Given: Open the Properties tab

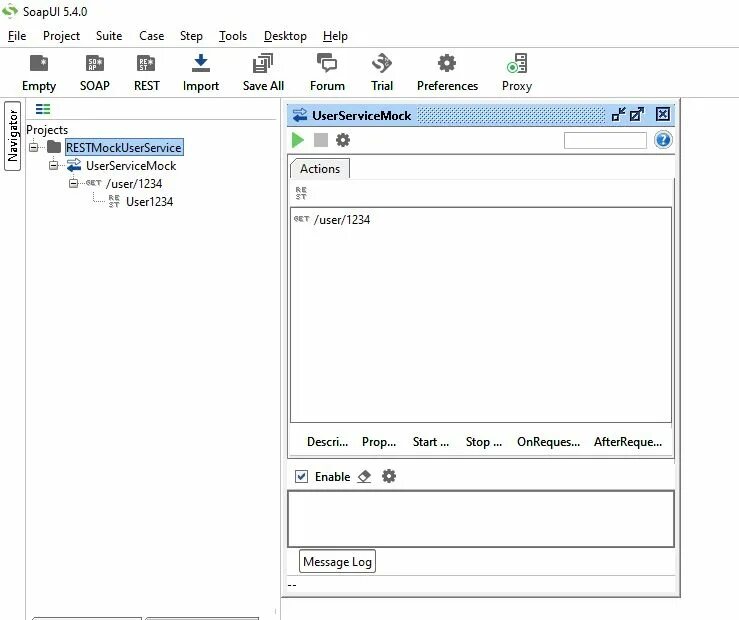Looking at the screenshot, I should click(379, 442).
